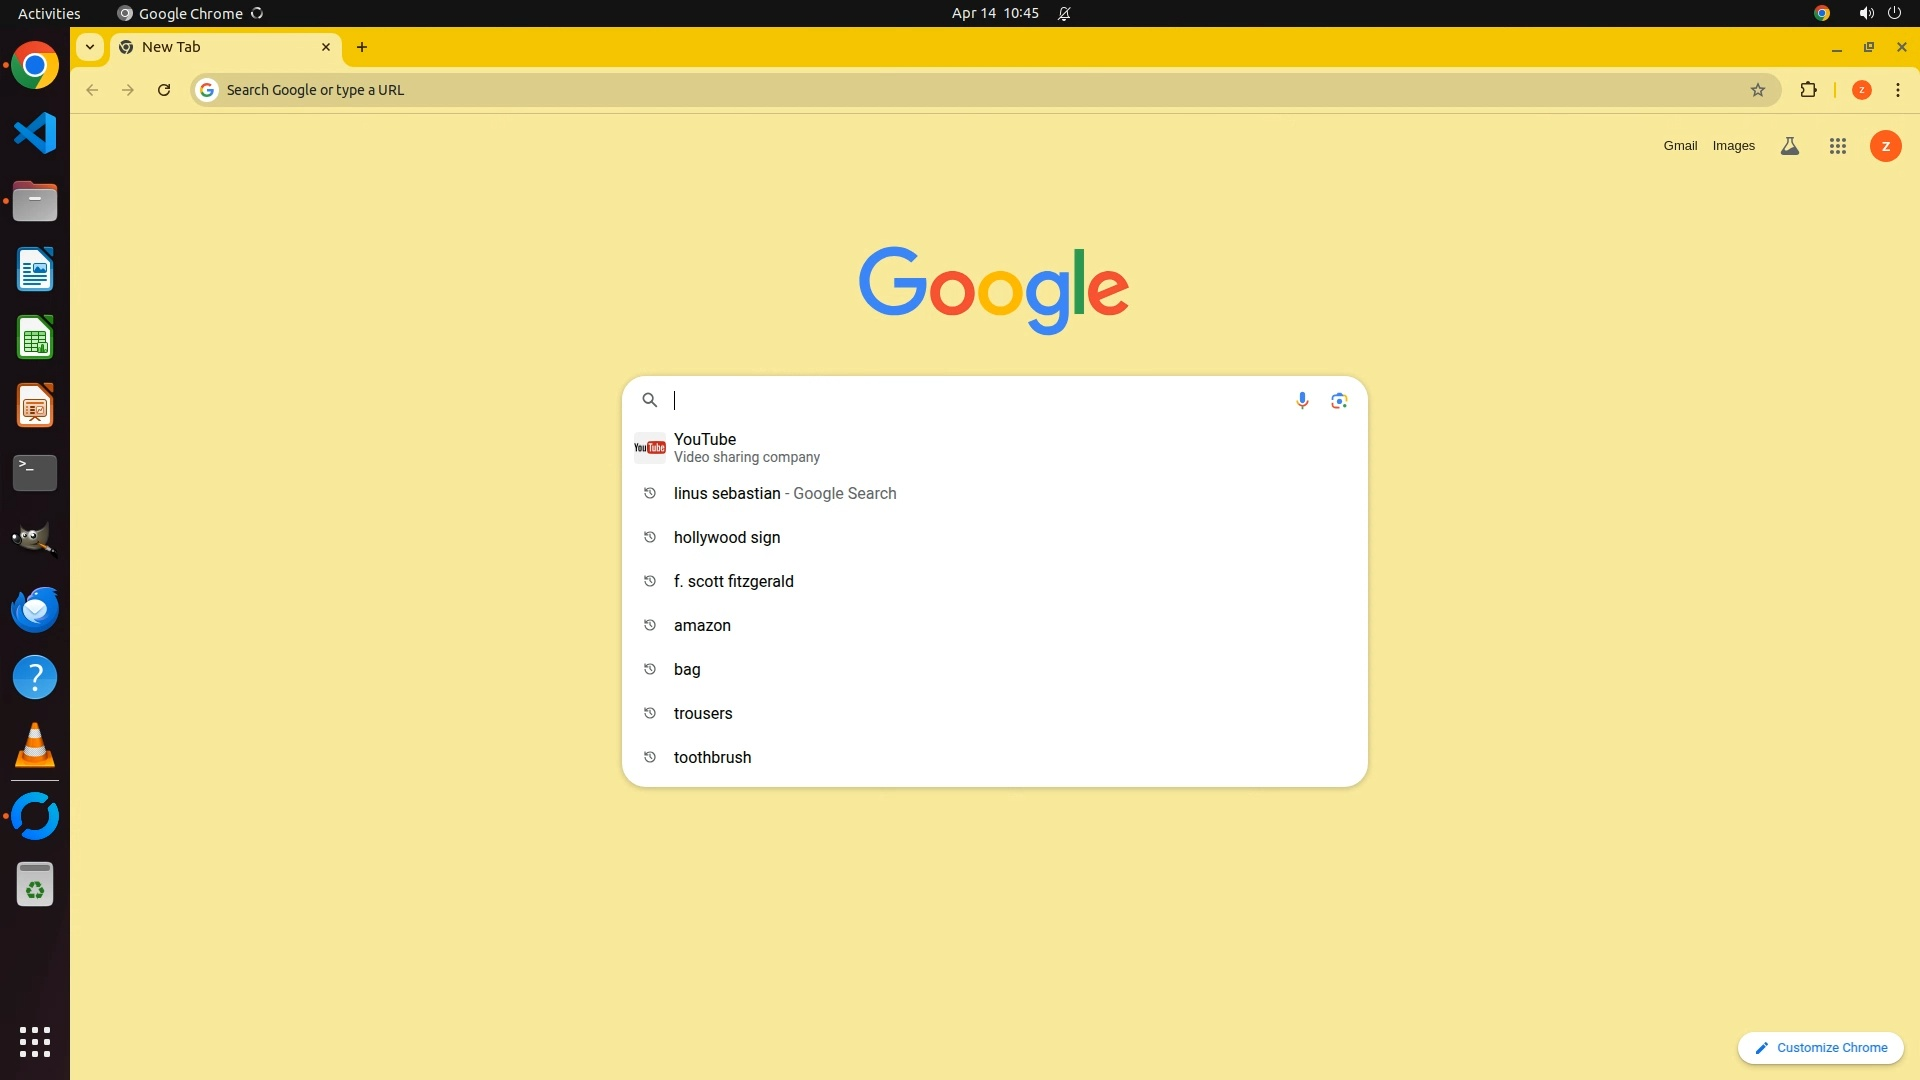Expand the tab search dropdown

pyautogui.click(x=90, y=47)
